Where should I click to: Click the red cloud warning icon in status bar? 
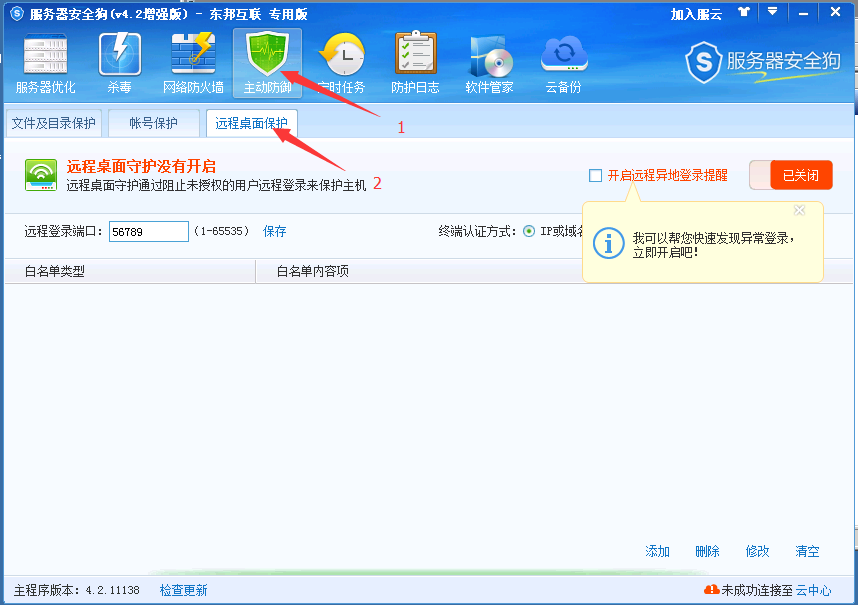click(711, 590)
